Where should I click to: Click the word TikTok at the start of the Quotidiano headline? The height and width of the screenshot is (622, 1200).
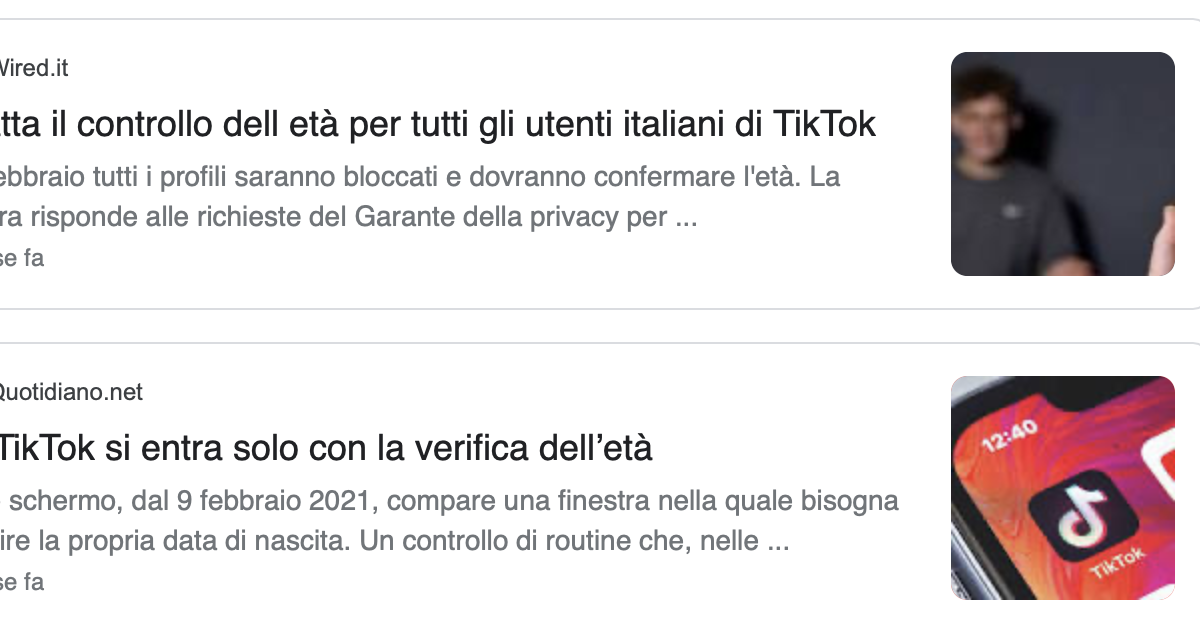tap(50, 447)
